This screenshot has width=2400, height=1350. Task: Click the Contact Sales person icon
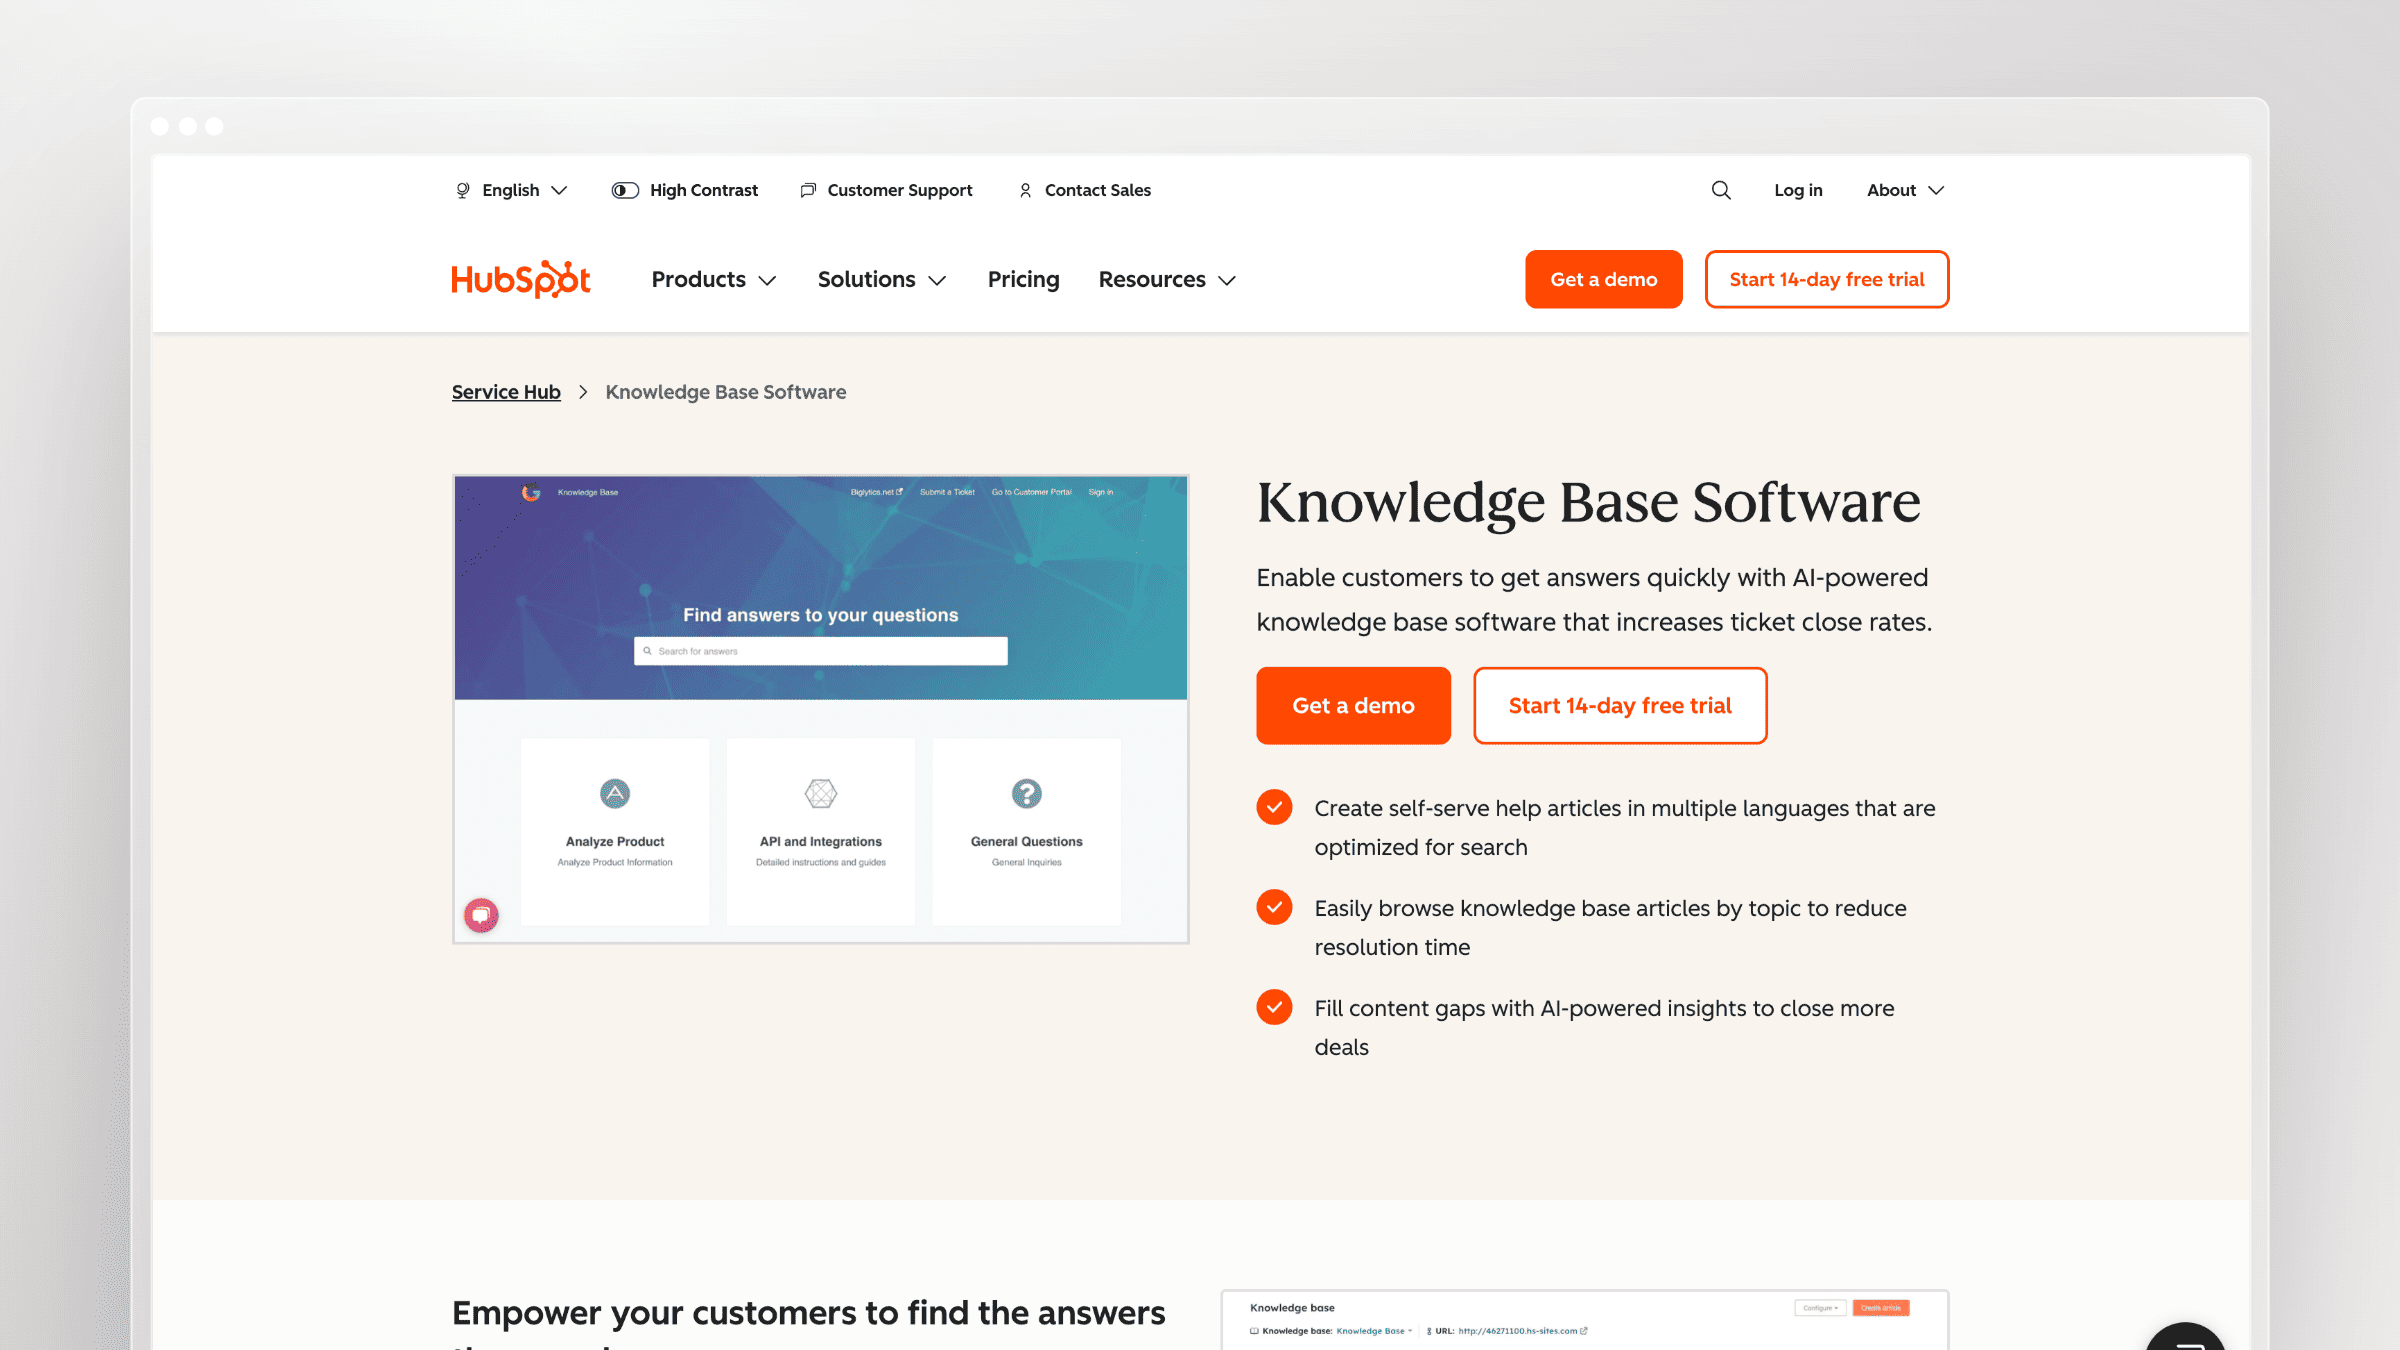1025,190
